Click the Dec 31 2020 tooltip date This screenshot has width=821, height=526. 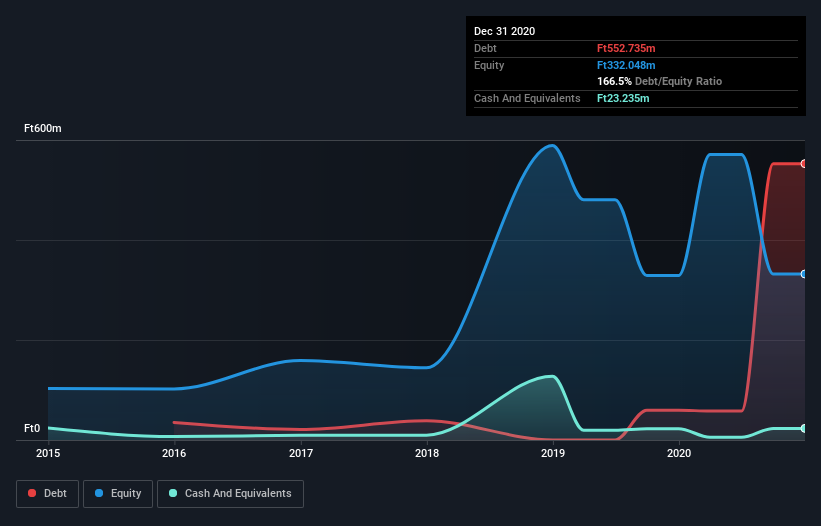(504, 31)
